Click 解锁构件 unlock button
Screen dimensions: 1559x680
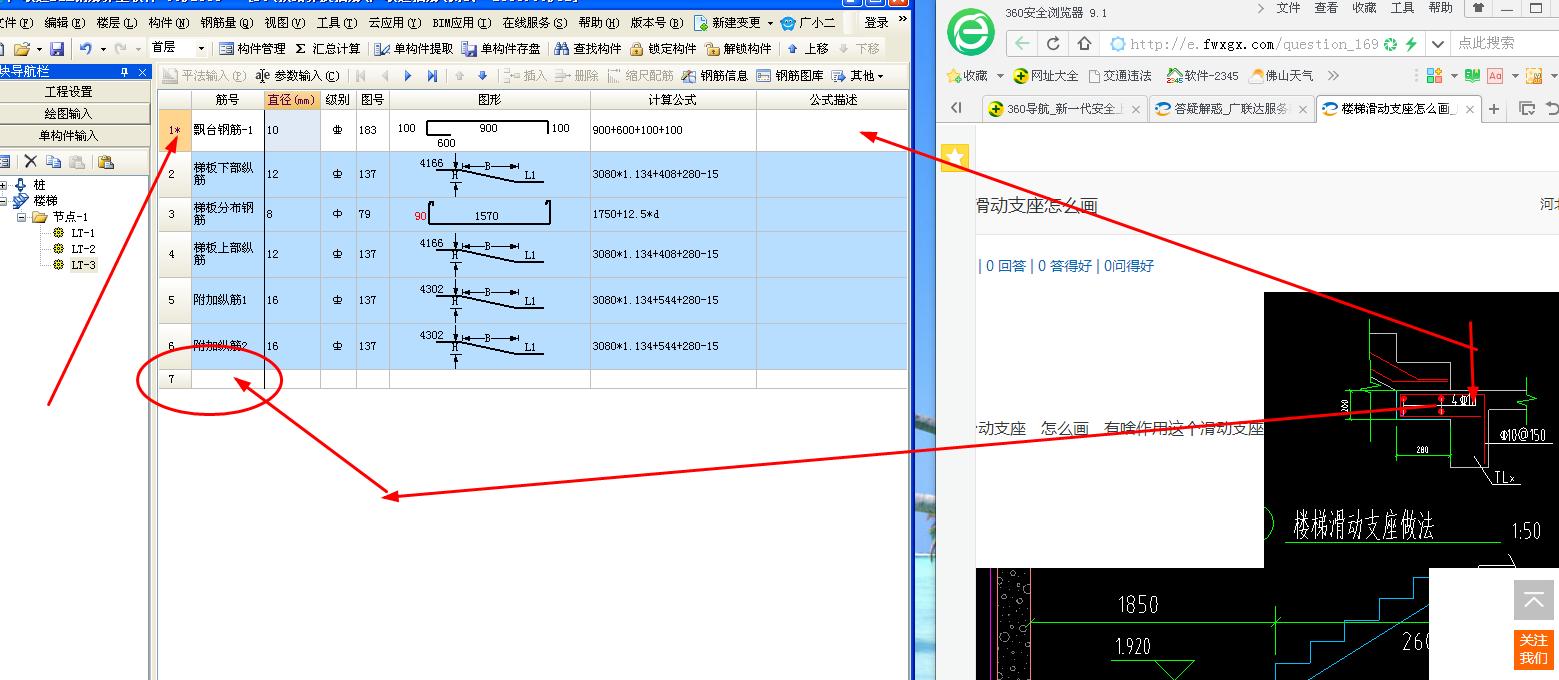coord(739,48)
